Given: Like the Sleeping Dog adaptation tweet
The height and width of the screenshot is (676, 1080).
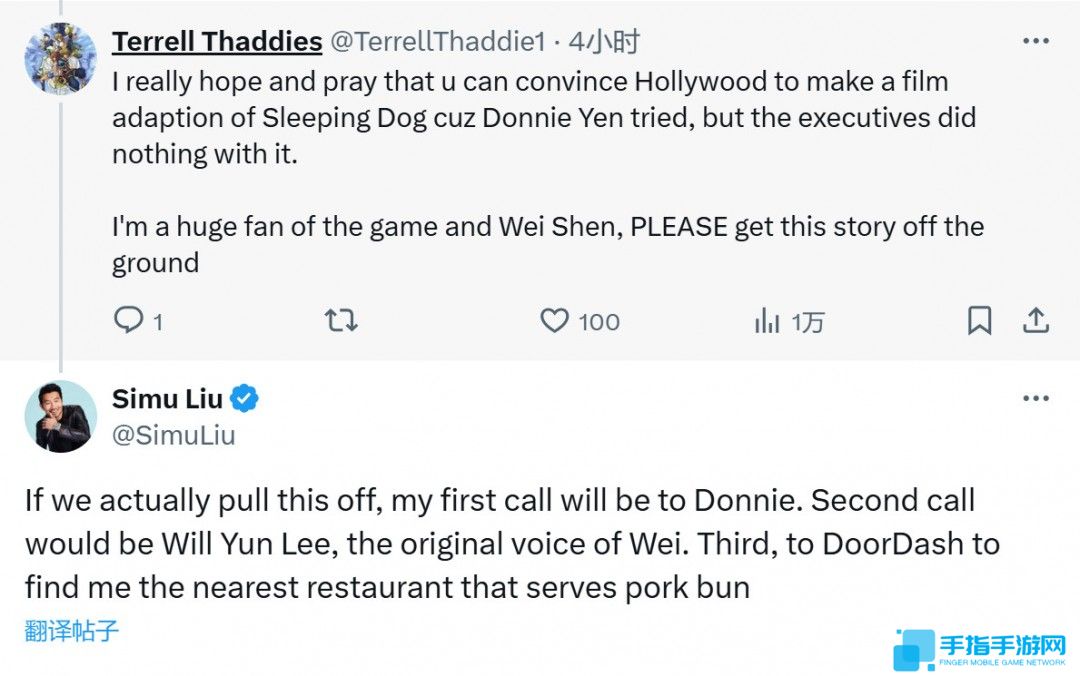Looking at the screenshot, I should [554, 321].
